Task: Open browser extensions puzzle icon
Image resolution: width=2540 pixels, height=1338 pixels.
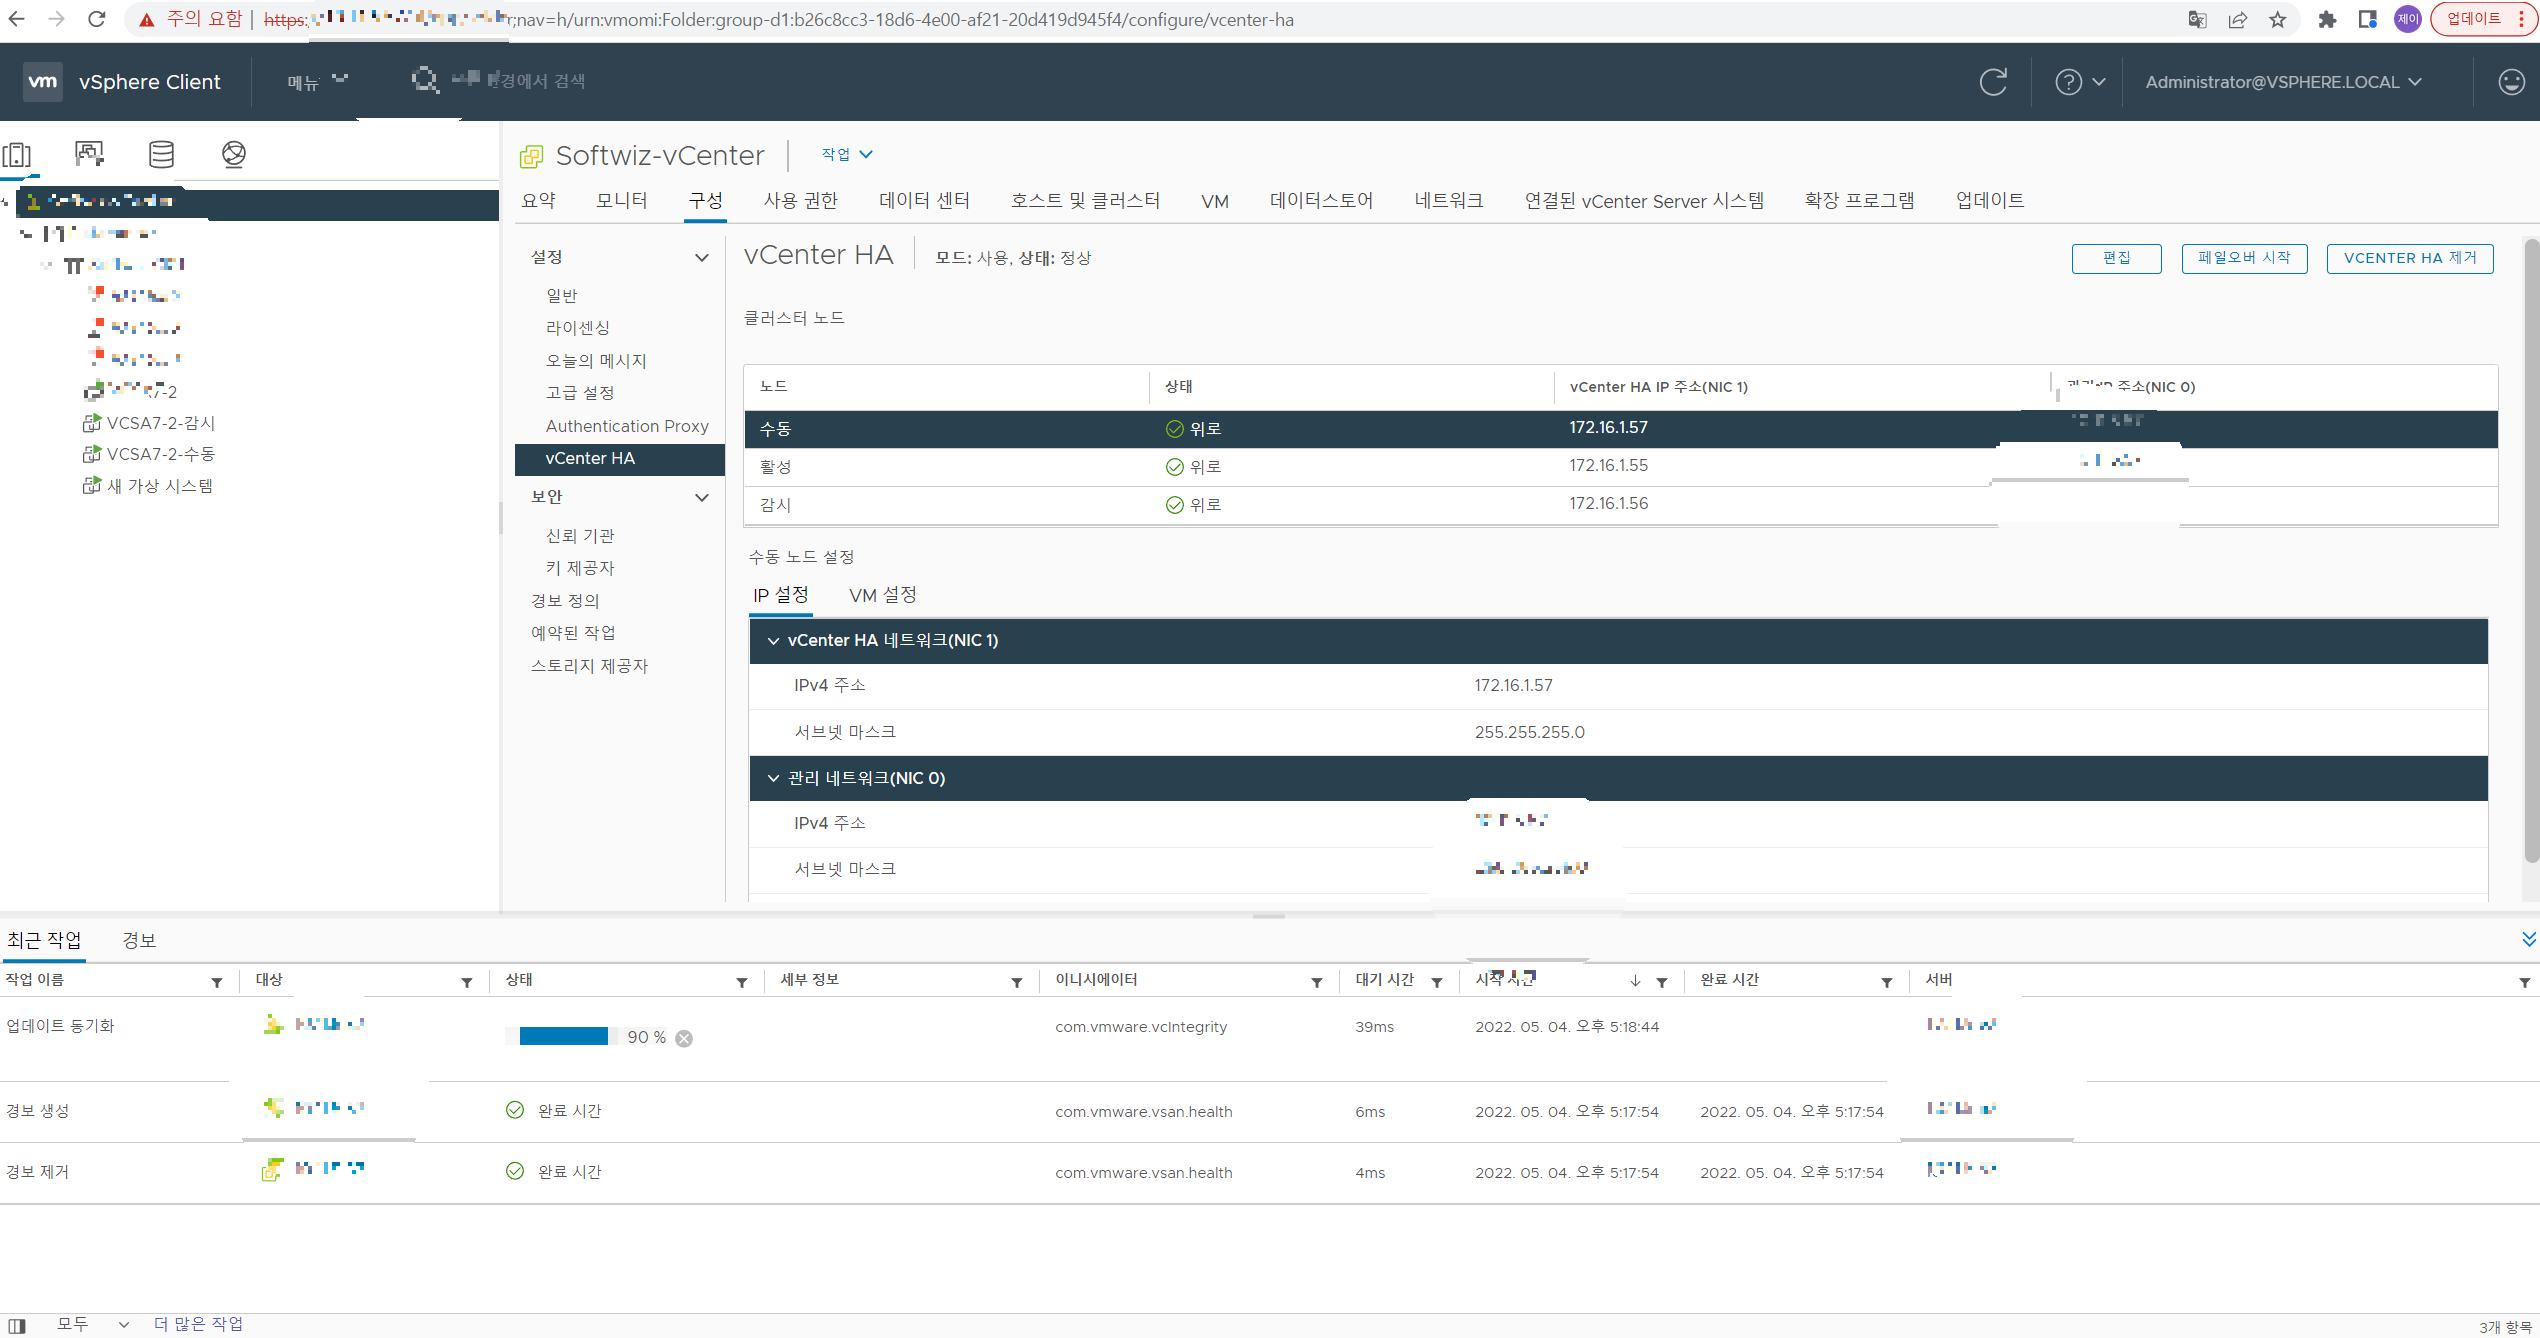Action: [x=2327, y=19]
